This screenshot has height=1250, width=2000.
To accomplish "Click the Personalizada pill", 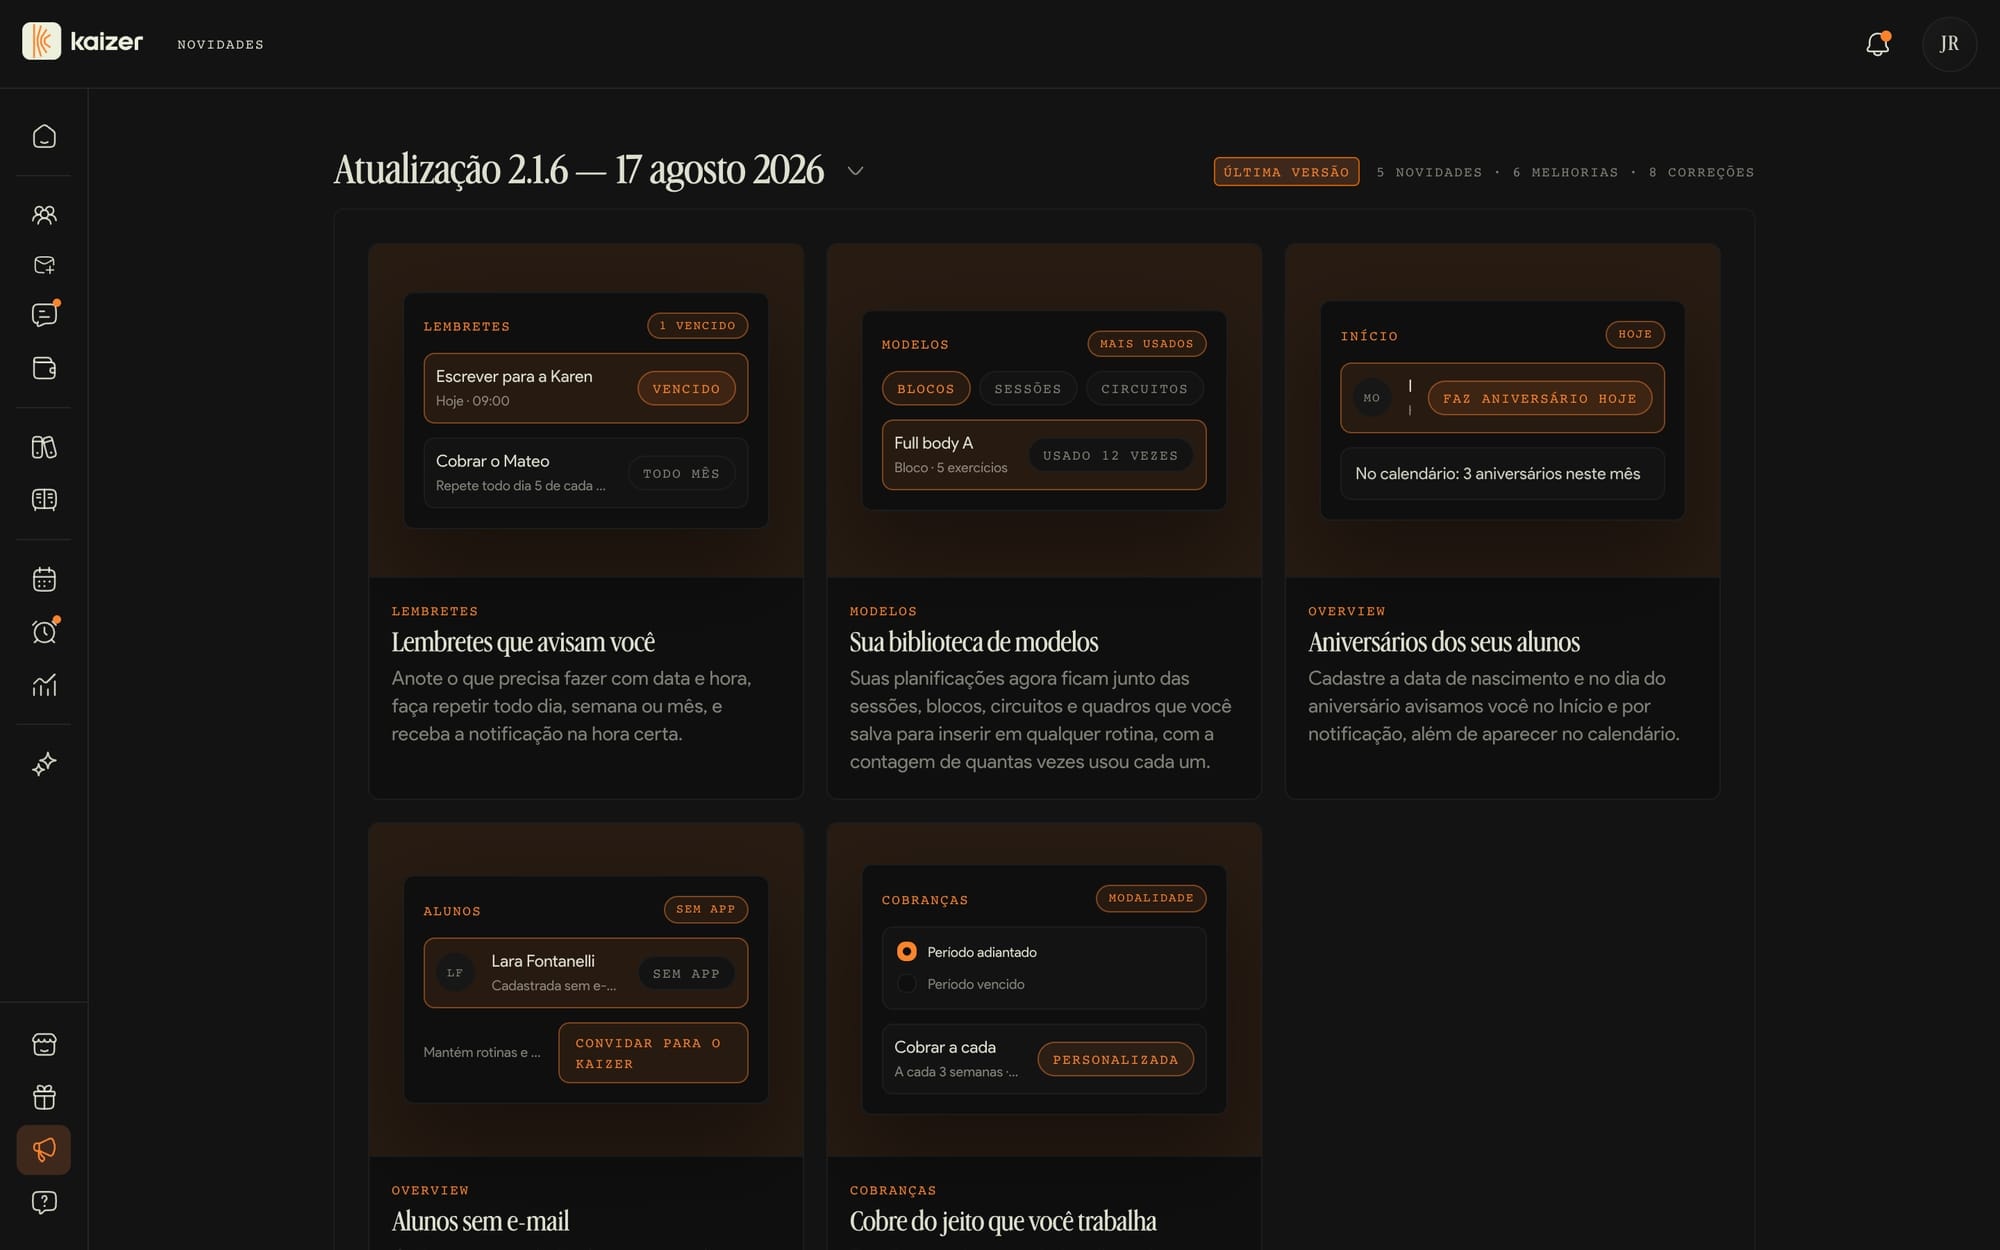I will (1115, 1060).
